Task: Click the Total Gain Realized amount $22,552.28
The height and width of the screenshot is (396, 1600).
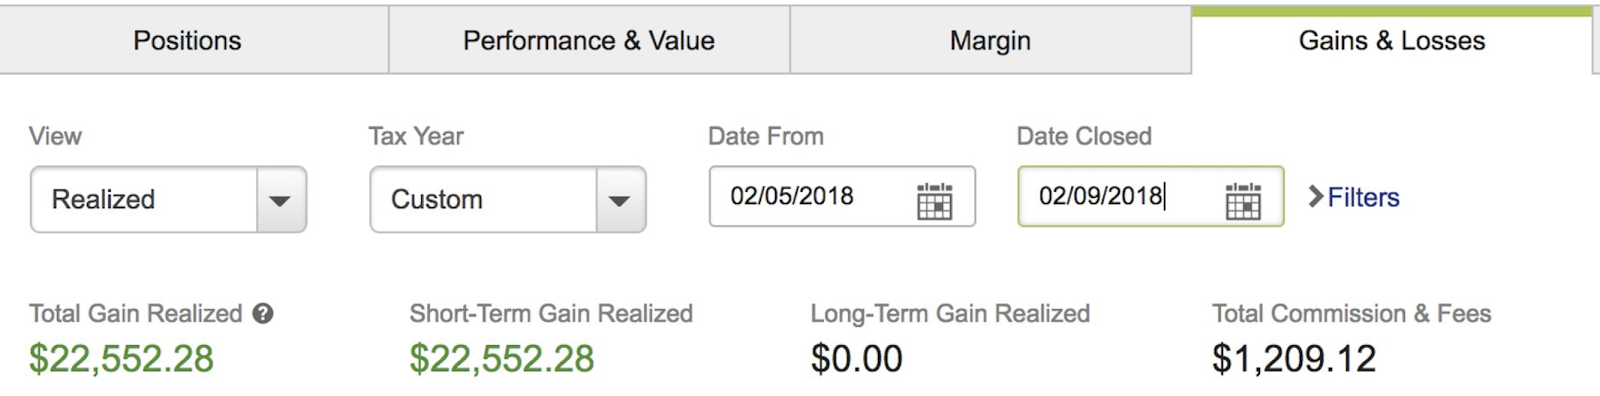Action: 121,359
